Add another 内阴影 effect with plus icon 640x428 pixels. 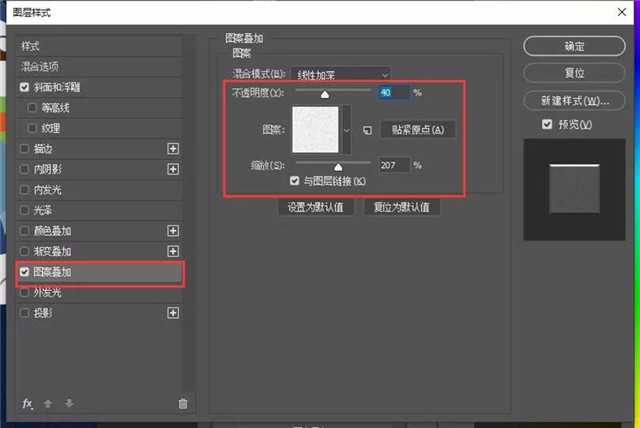[x=173, y=169]
